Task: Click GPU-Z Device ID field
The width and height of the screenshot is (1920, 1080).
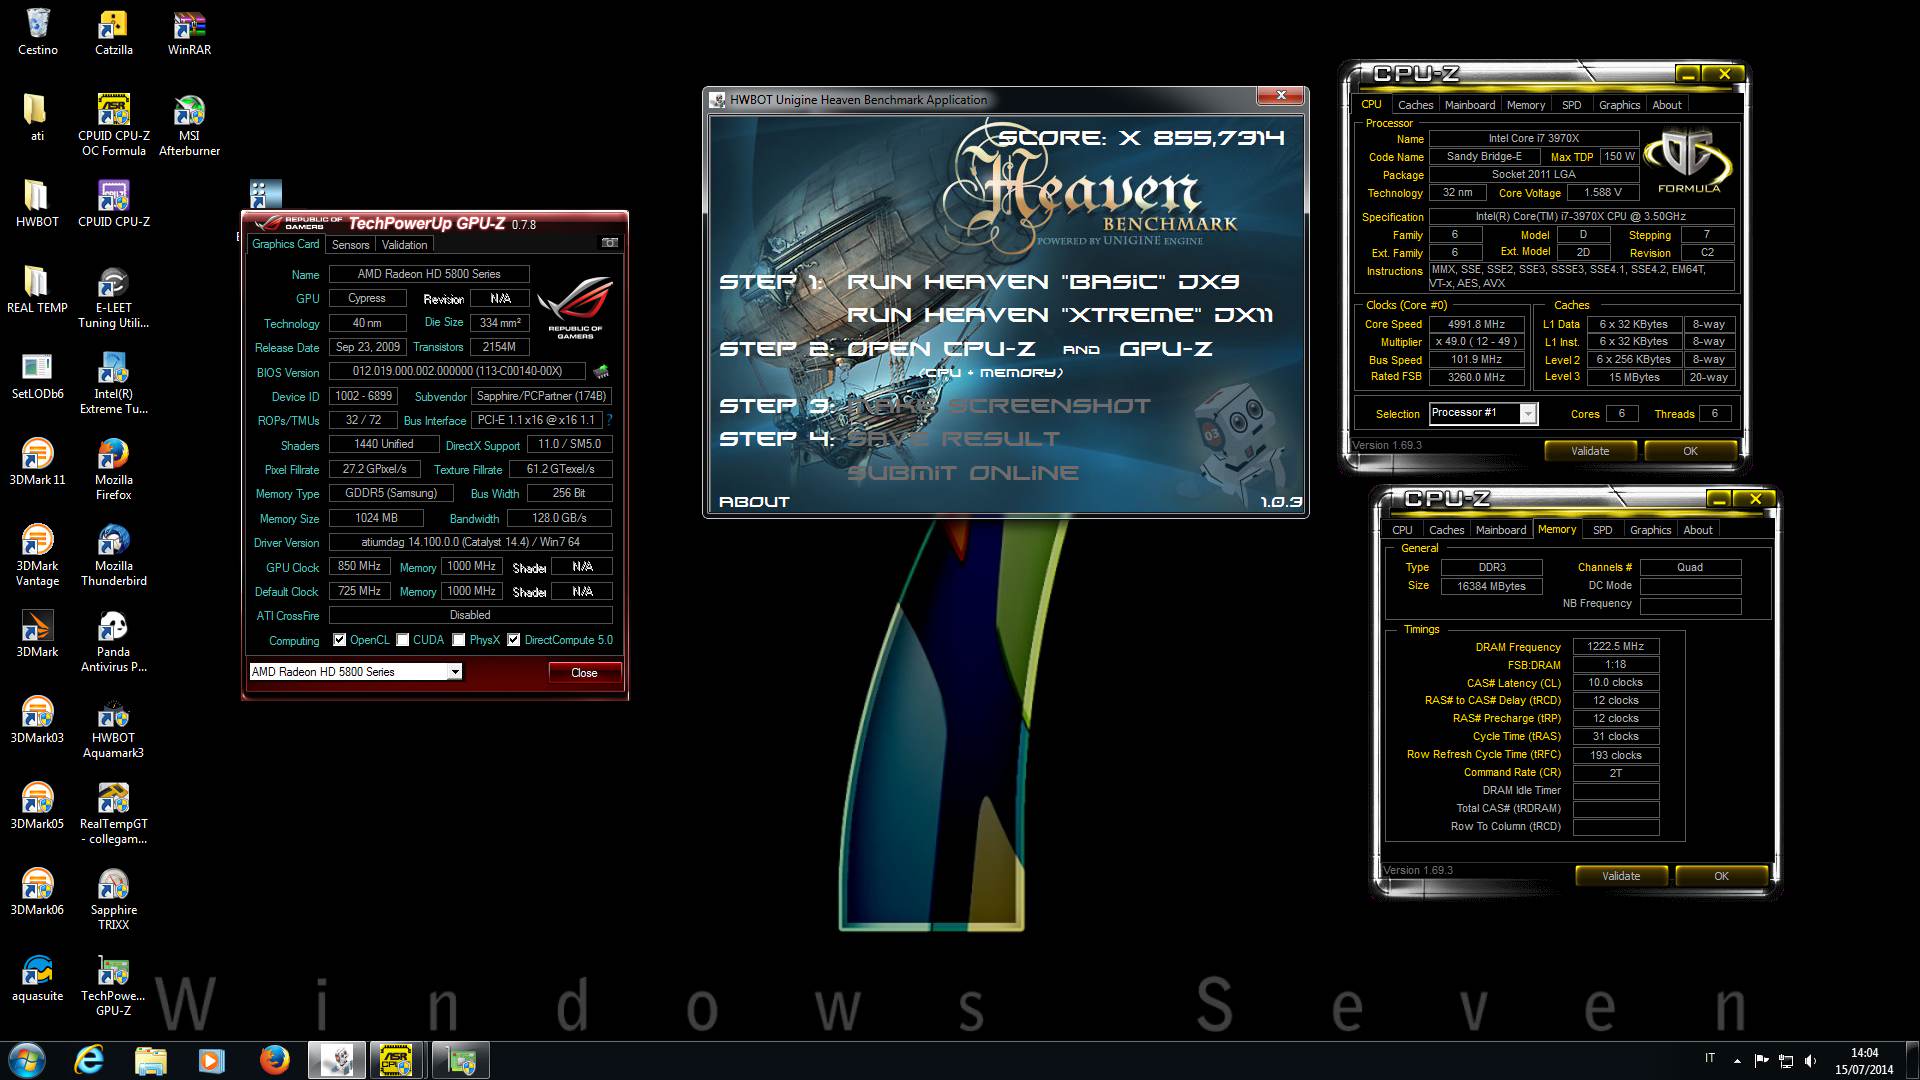Action: point(364,396)
